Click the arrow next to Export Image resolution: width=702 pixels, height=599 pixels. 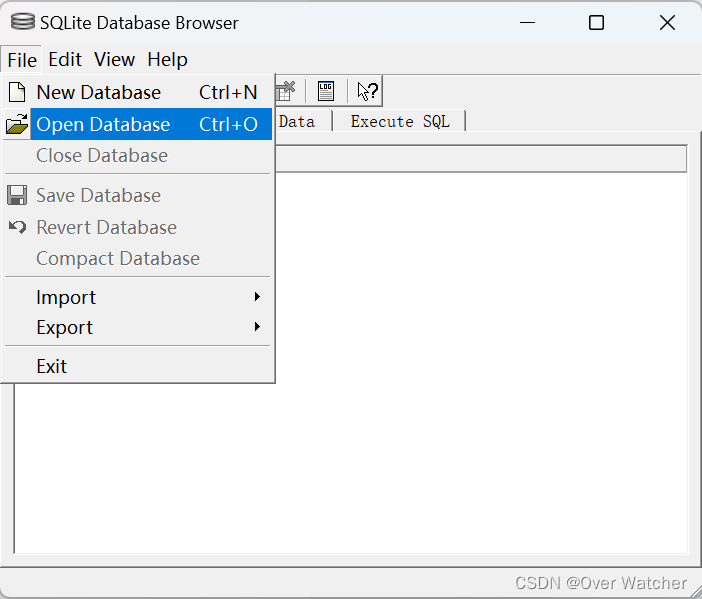pos(257,327)
